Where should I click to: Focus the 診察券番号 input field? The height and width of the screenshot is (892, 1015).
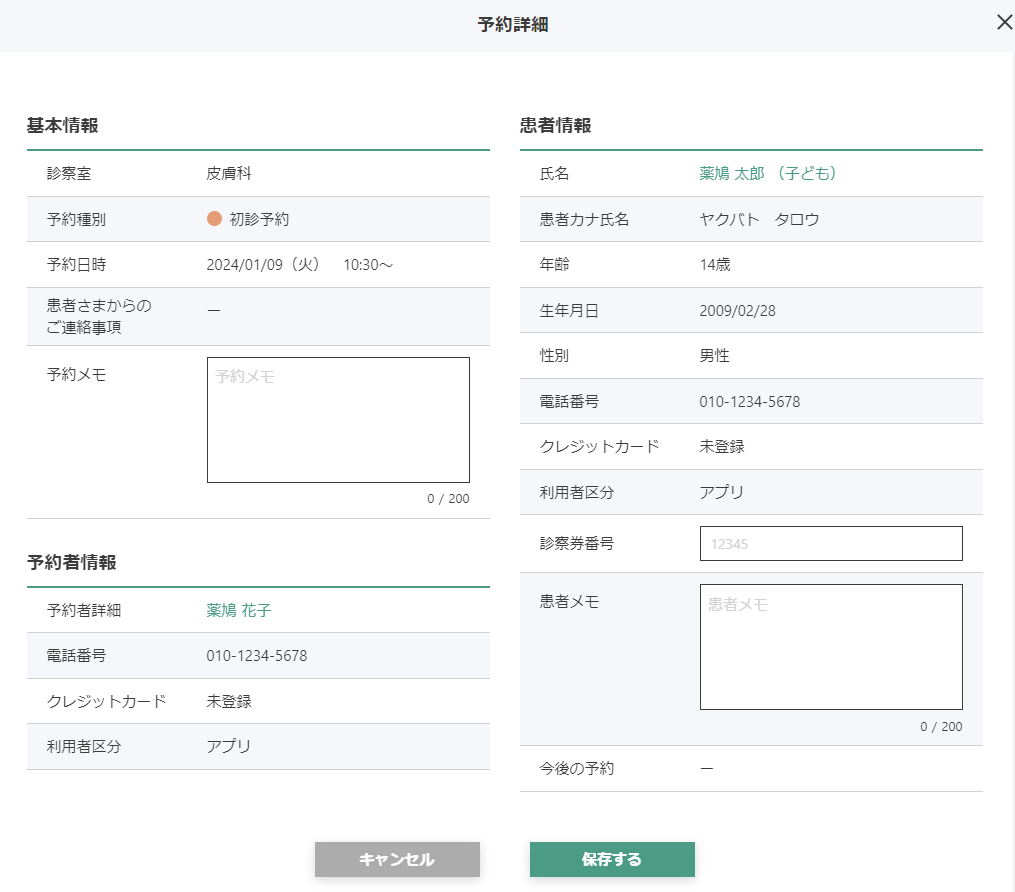pos(831,544)
